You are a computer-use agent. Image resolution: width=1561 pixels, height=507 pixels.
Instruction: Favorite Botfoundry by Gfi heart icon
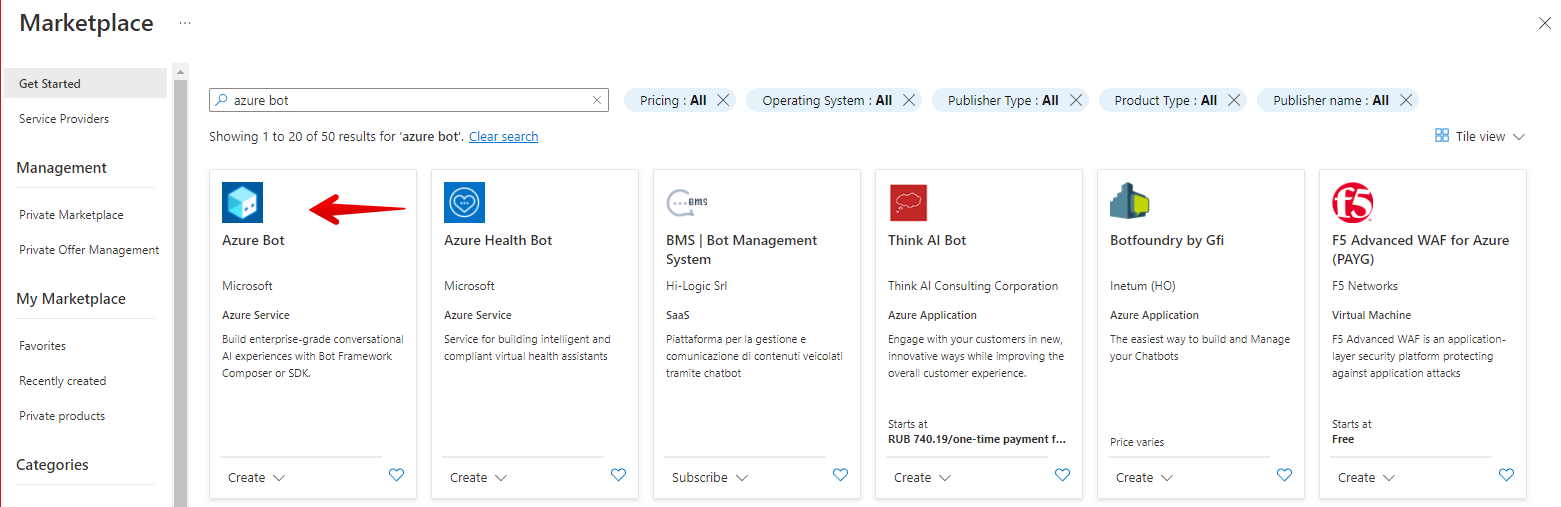coord(1284,475)
